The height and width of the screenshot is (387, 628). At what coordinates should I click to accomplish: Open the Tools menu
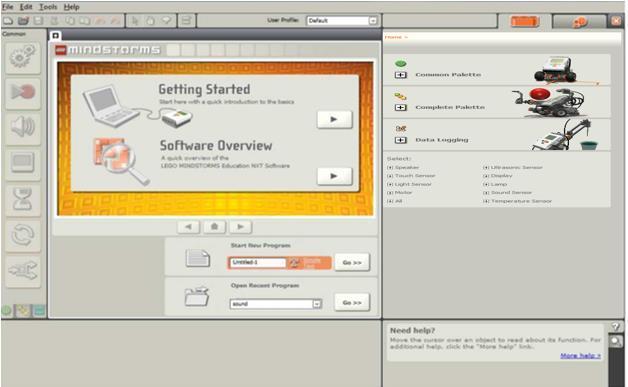pos(48,7)
